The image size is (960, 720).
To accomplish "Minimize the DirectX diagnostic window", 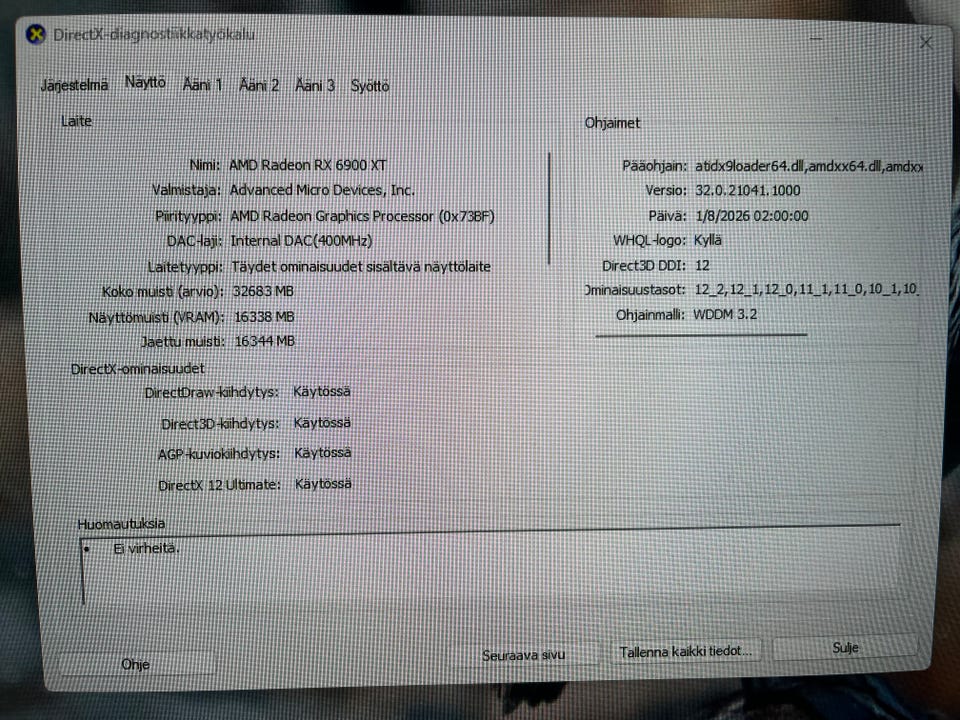I will 816,39.
